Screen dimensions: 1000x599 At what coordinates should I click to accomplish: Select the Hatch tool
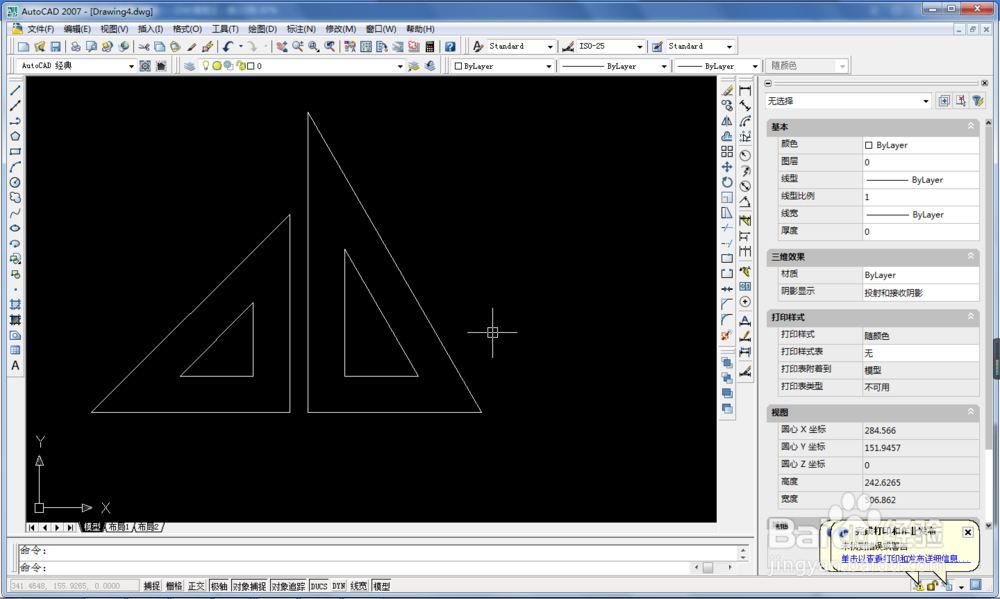point(15,304)
